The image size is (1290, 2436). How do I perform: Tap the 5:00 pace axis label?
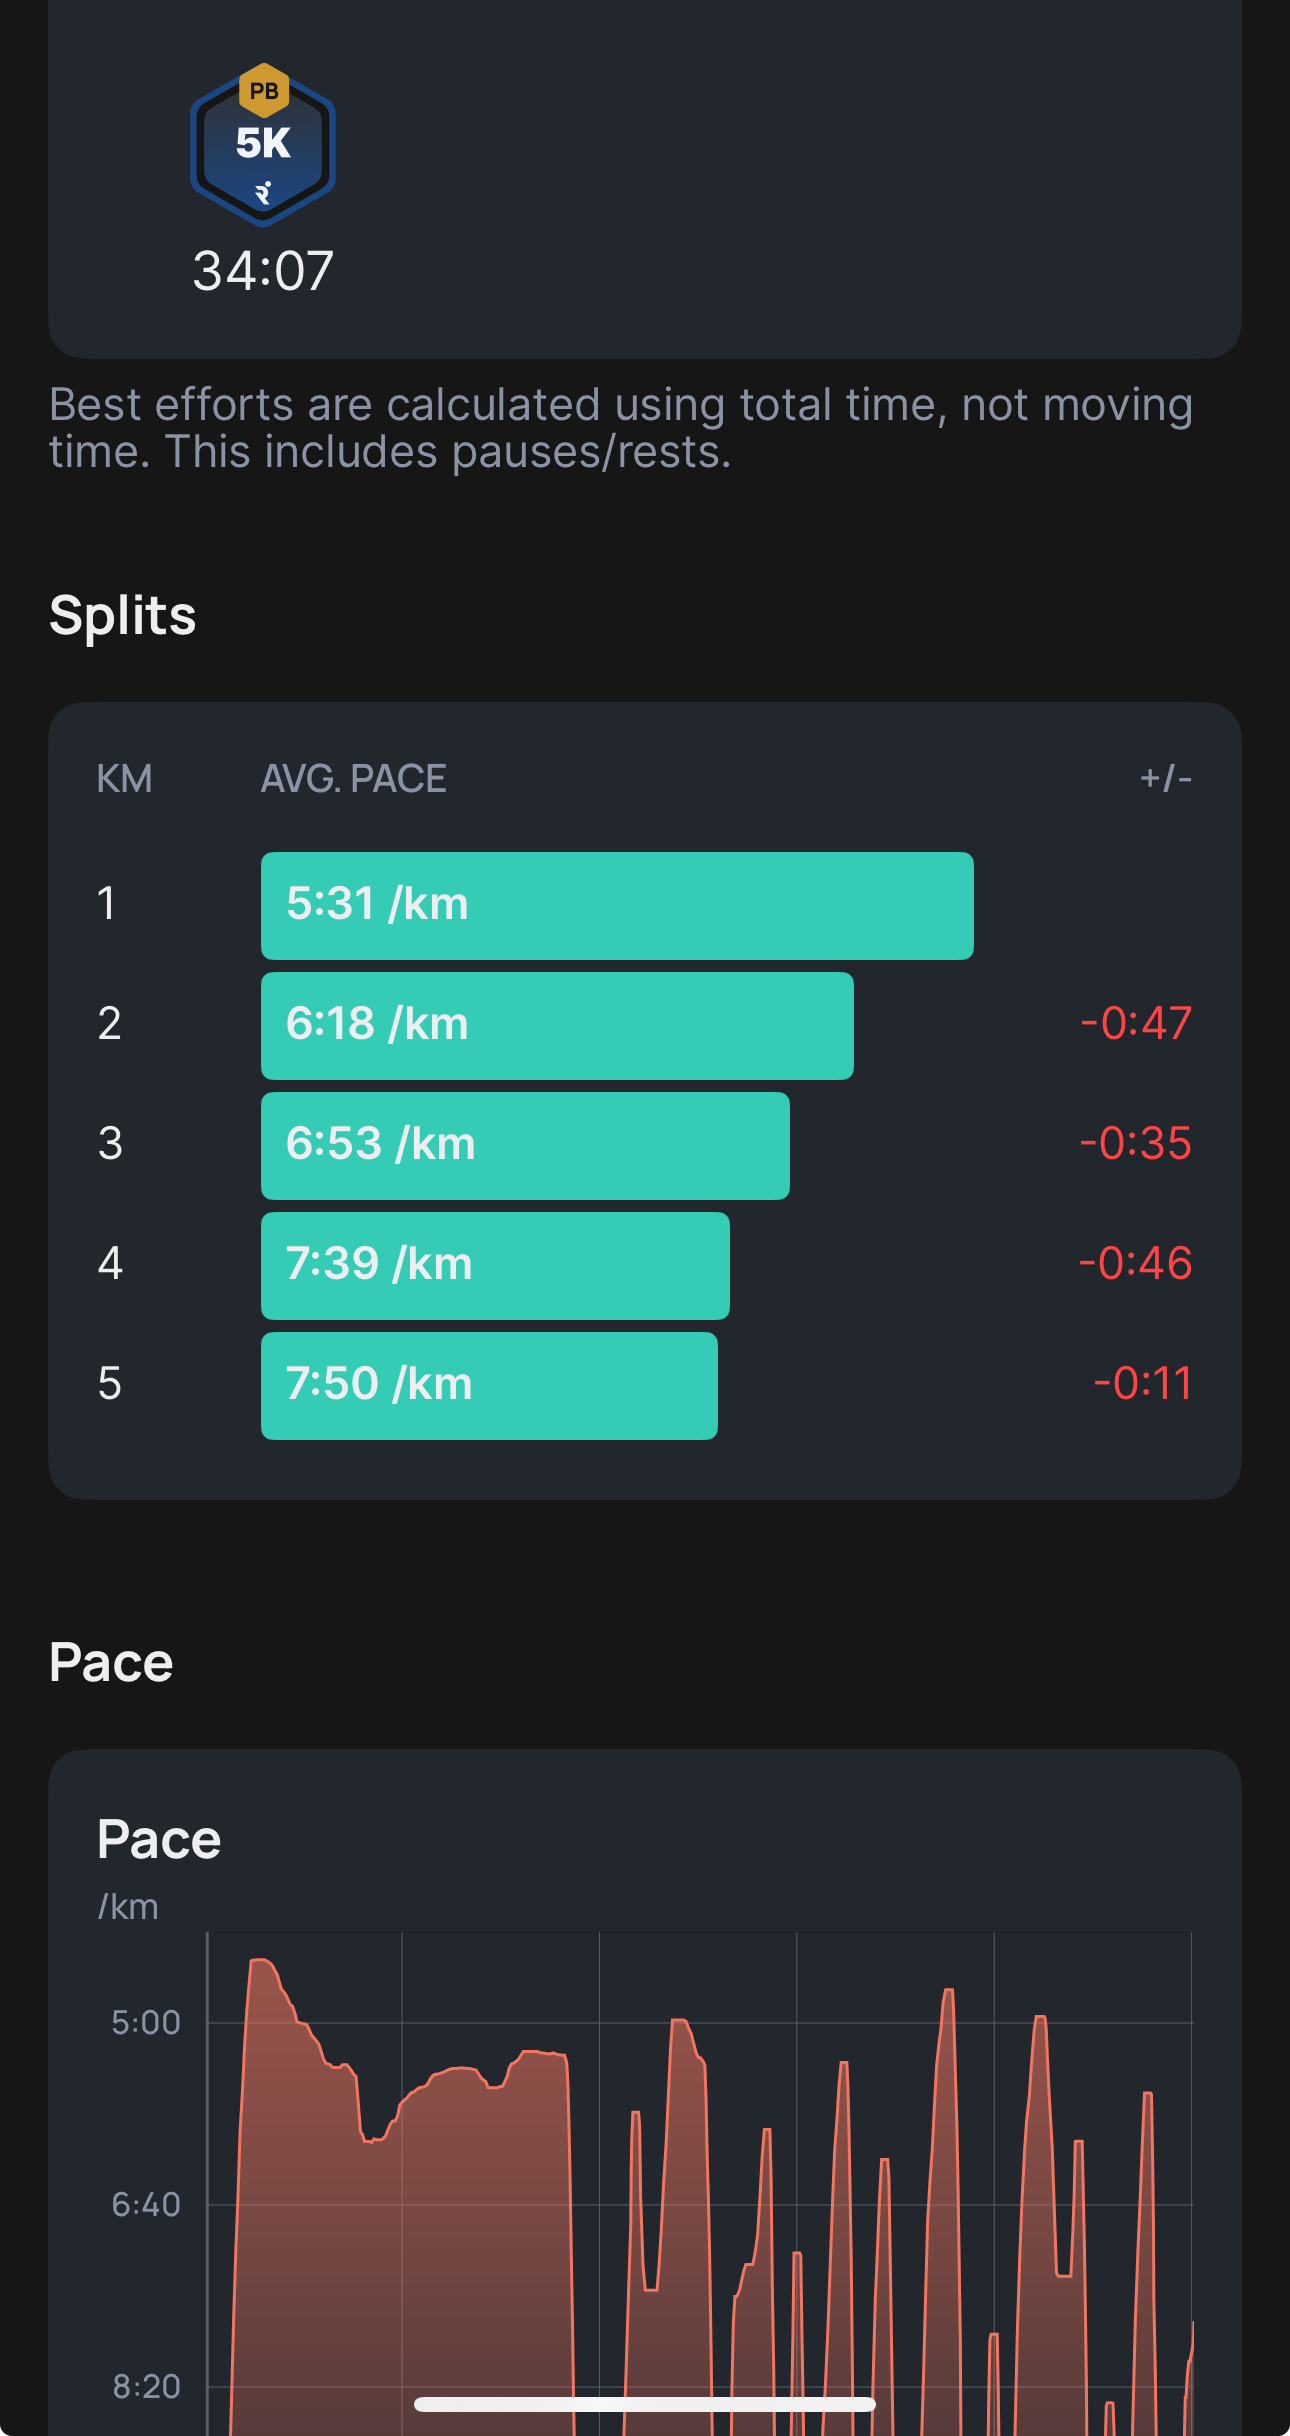coord(146,2023)
